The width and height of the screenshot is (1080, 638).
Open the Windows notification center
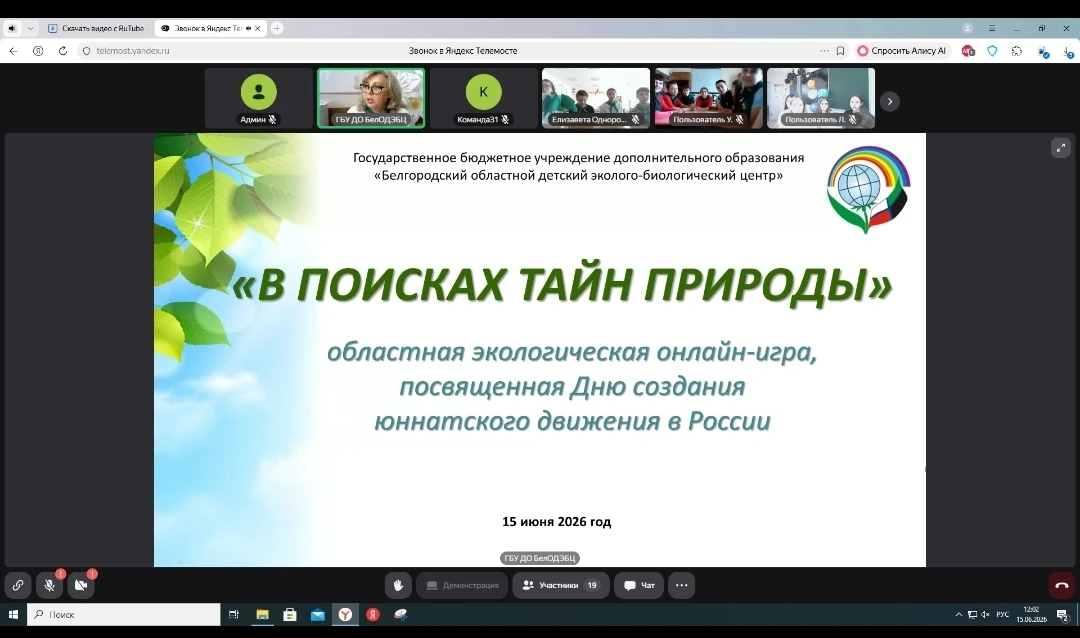1063,614
